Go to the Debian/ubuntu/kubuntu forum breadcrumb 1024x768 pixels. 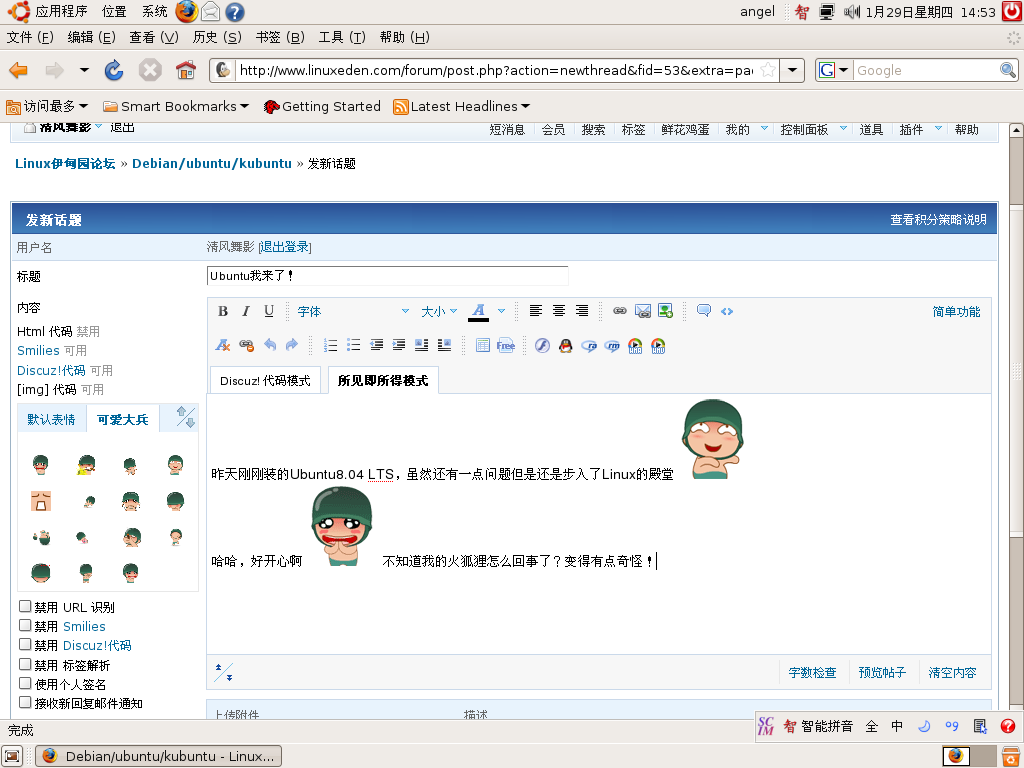point(212,163)
